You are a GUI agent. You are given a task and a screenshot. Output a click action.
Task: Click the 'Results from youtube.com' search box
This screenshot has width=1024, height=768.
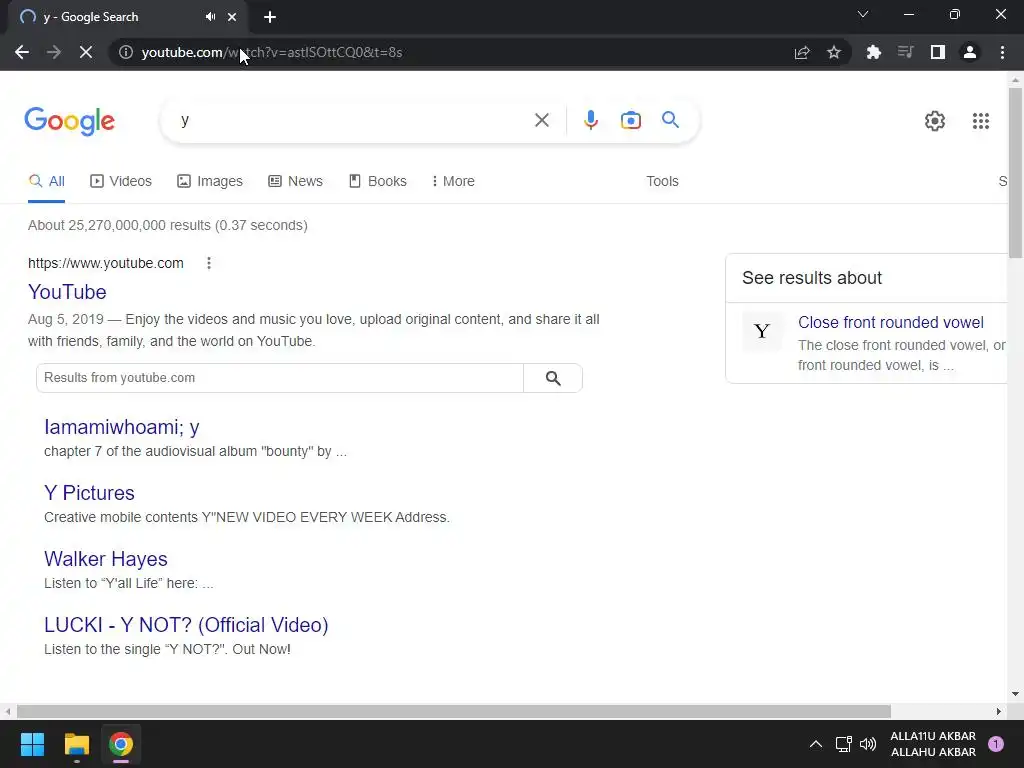[x=280, y=377]
